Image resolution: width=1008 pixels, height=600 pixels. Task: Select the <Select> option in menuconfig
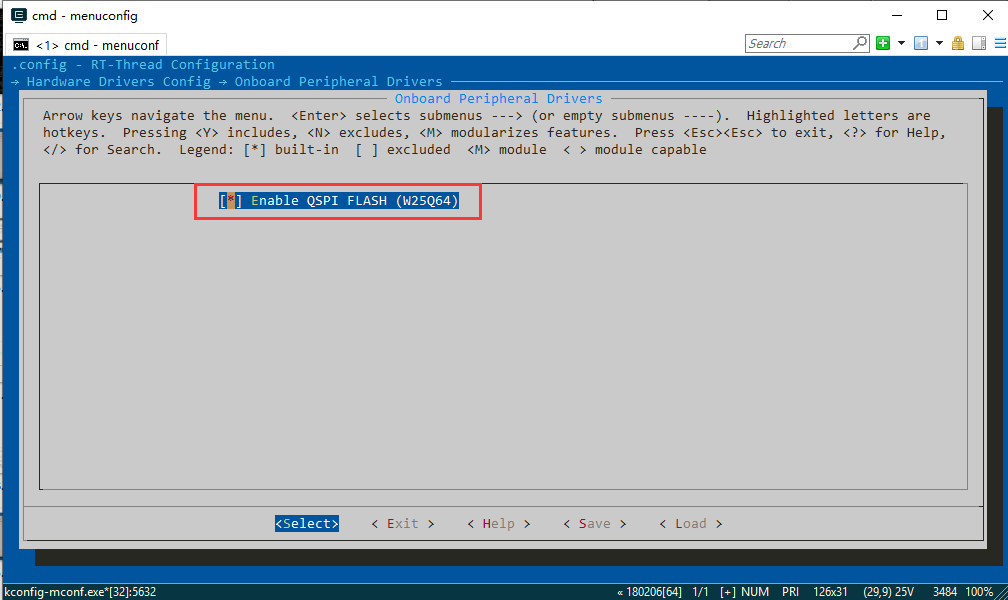tap(307, 523)
